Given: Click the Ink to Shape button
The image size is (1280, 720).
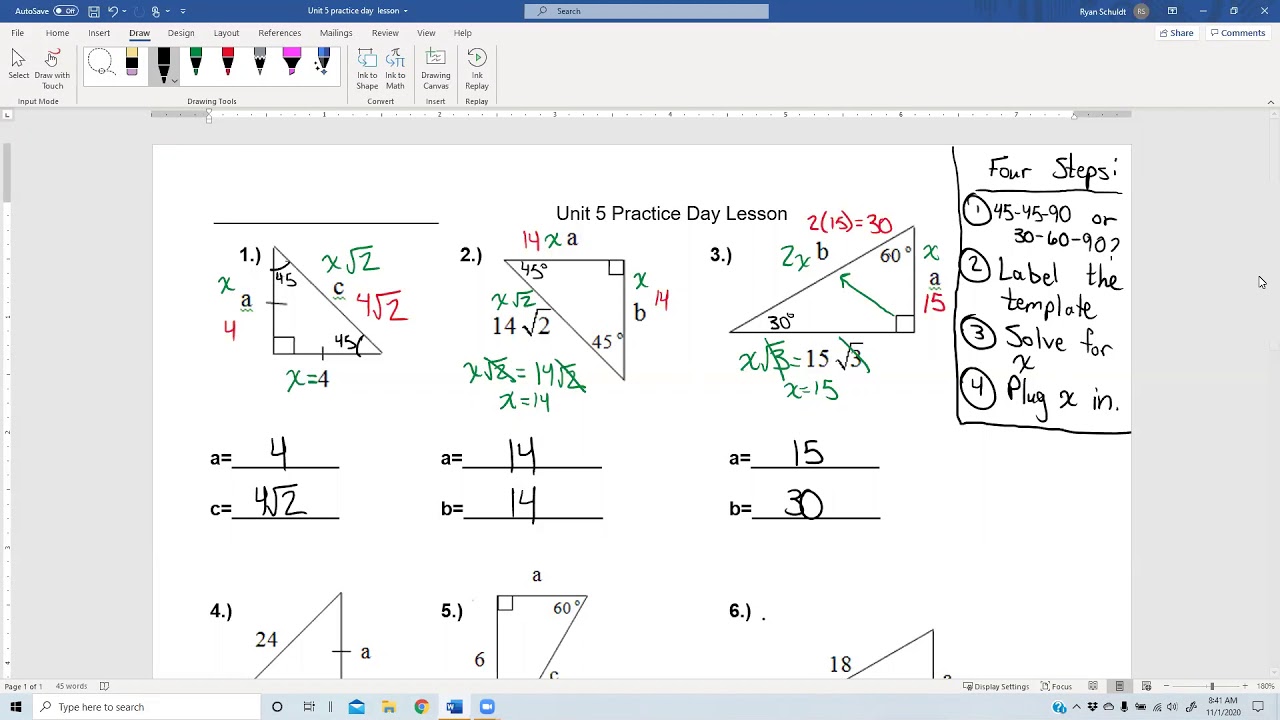Looking at the screenshot, I should 367,69.
